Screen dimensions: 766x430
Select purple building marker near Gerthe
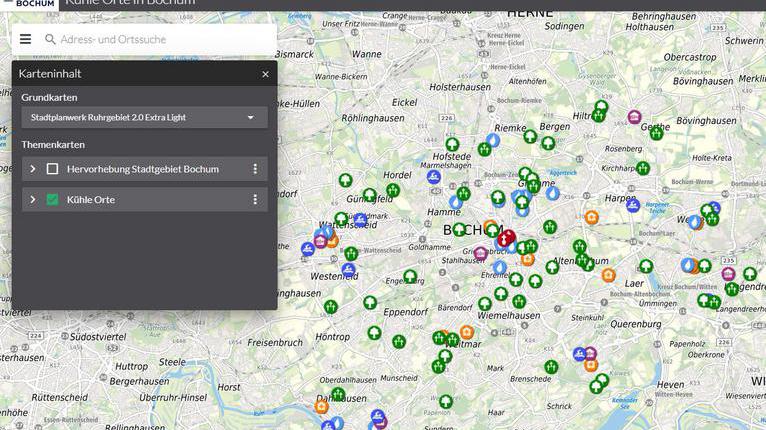tap(634, 117)
